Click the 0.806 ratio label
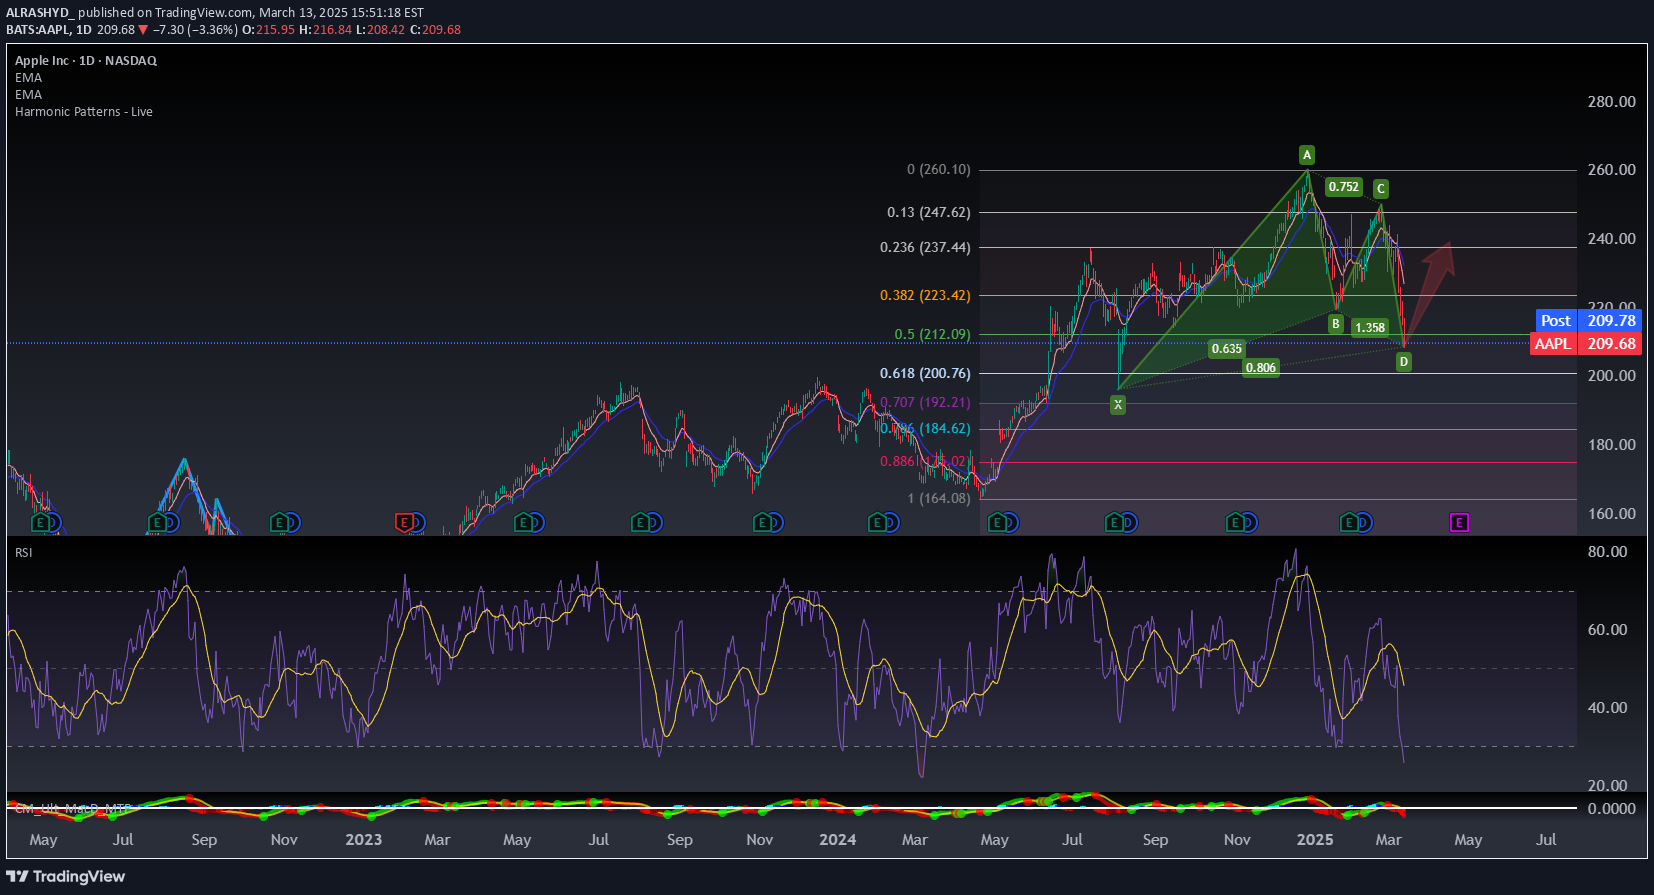 (1261, 368)
